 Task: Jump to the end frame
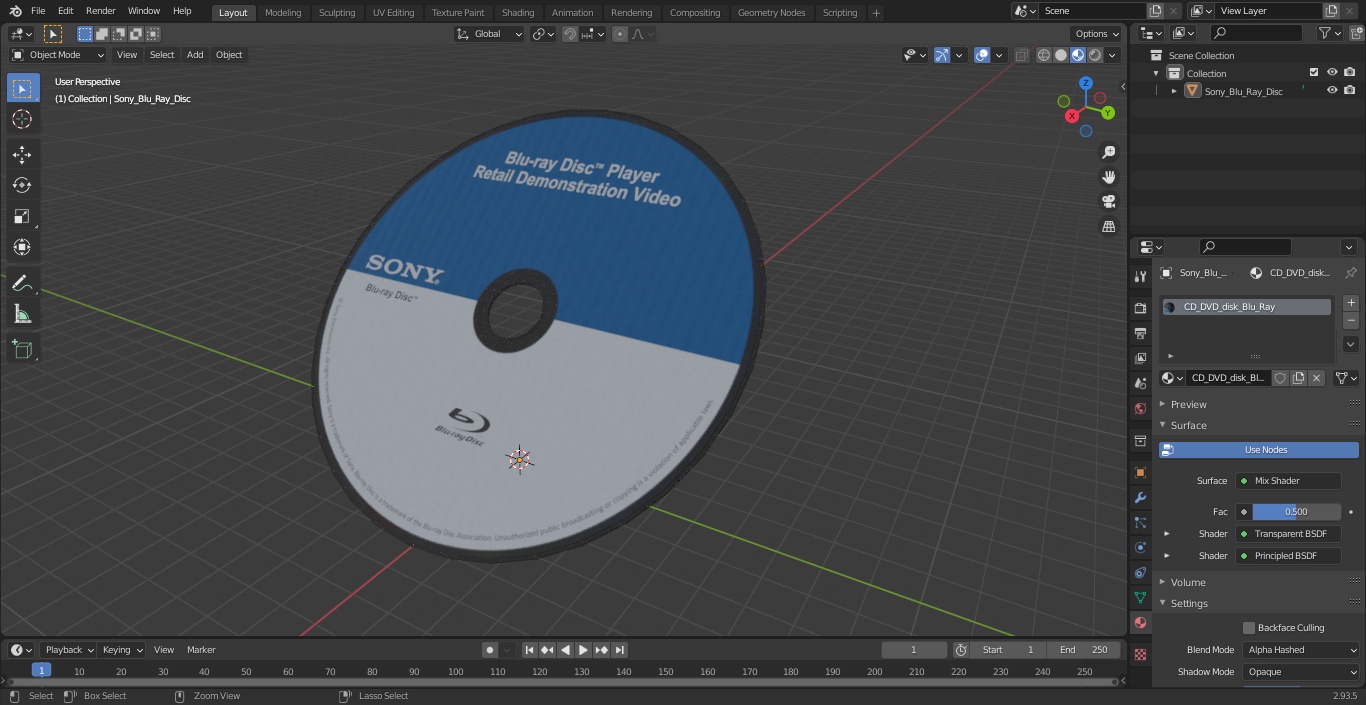pos(620,650)
